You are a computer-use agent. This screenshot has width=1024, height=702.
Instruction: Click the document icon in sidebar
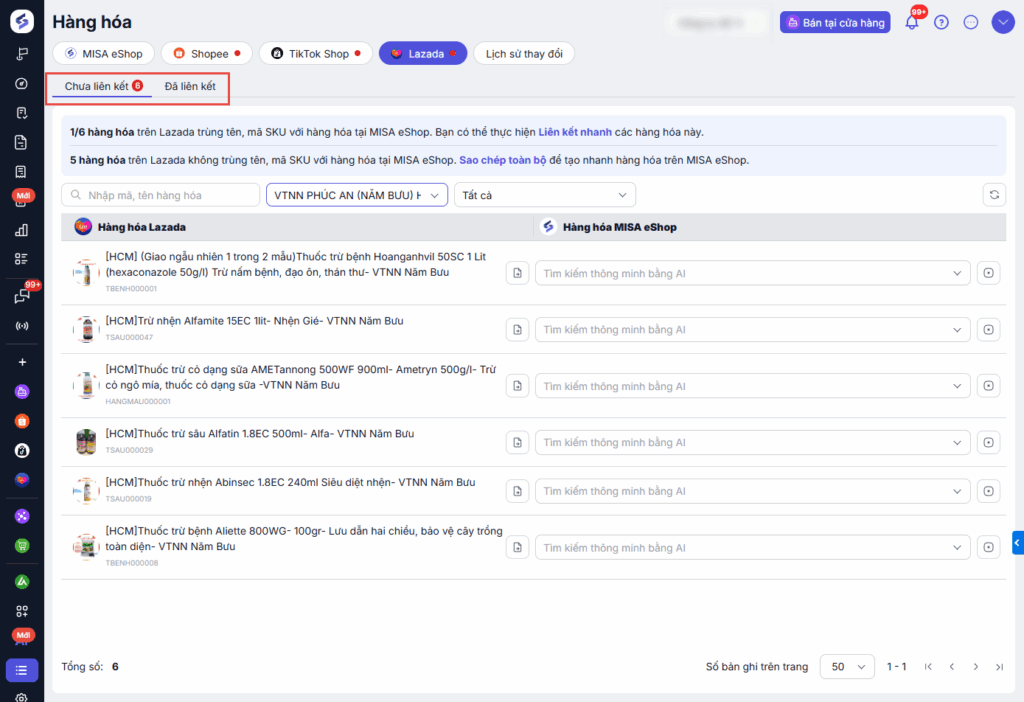[22, 142]
